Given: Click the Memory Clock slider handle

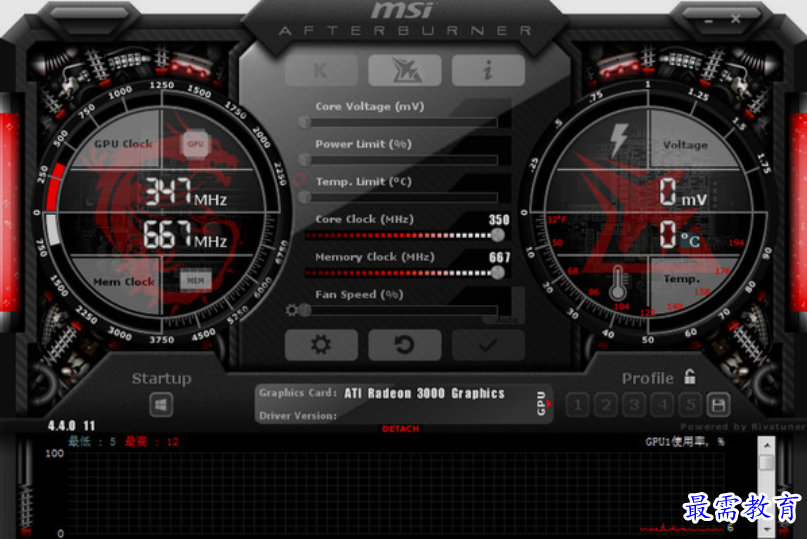Looking at the screenshot, I should tap(498, 273).
